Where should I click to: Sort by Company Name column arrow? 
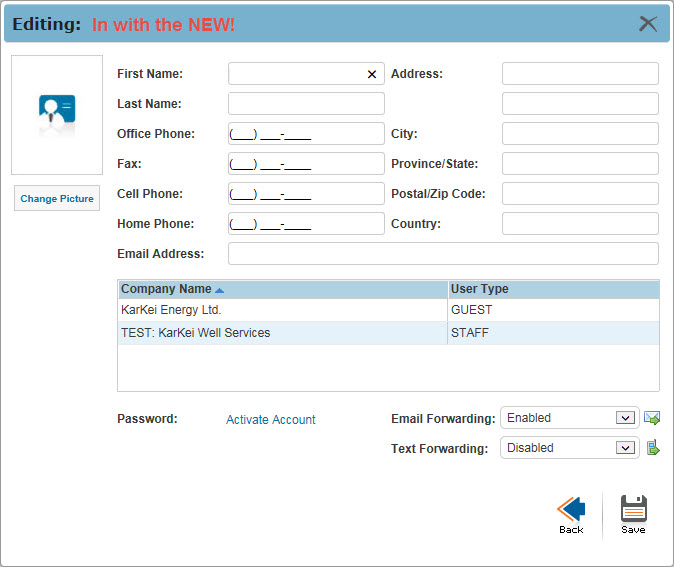pos(220,290)
